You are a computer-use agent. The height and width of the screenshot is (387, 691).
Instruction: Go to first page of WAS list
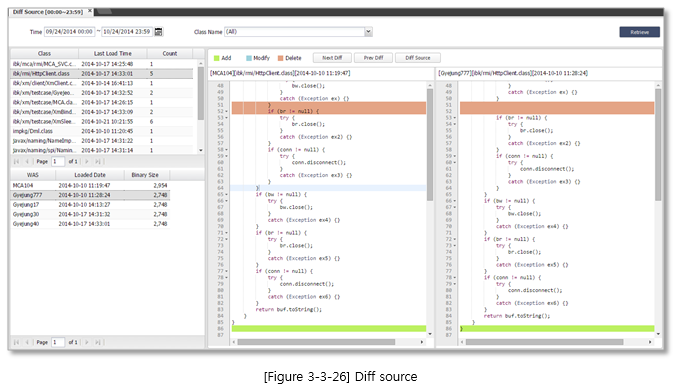[16, 342]
